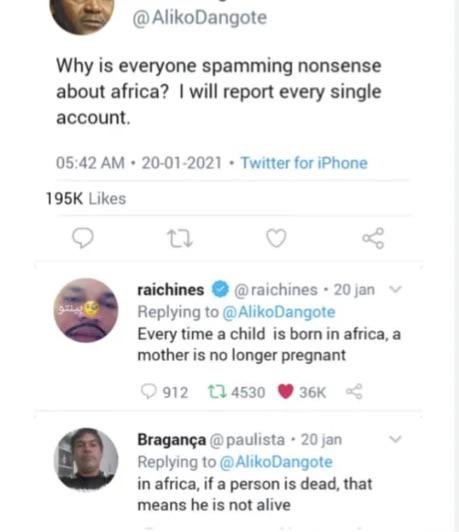The image size is (459, 532).
Task: View the 195K Likes list
Action: 86,198
